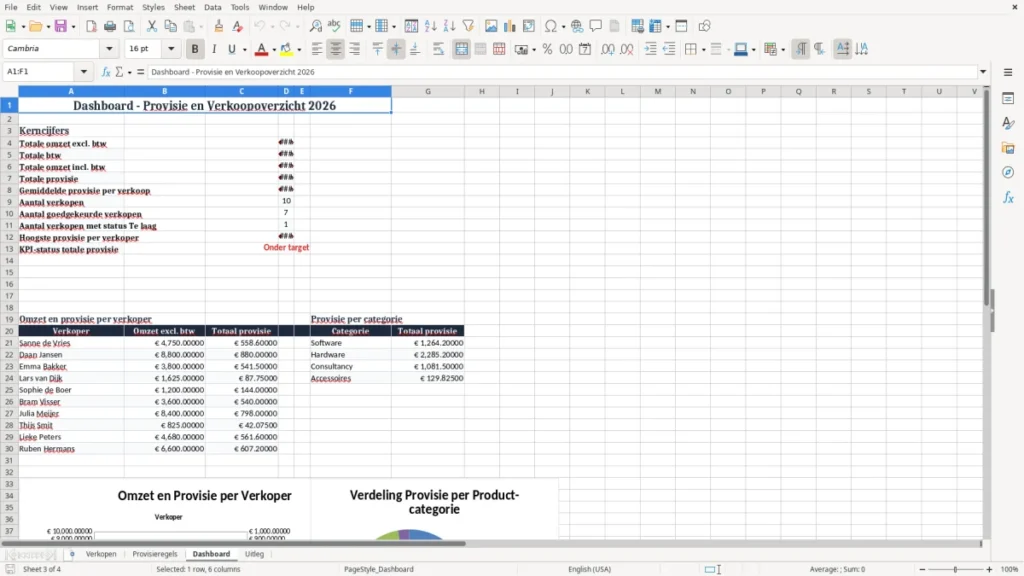Open the highlighting color dropdown arrow
Image resolution: width=1024 pixels, height=576 pixels.
[x=299, y=50]
